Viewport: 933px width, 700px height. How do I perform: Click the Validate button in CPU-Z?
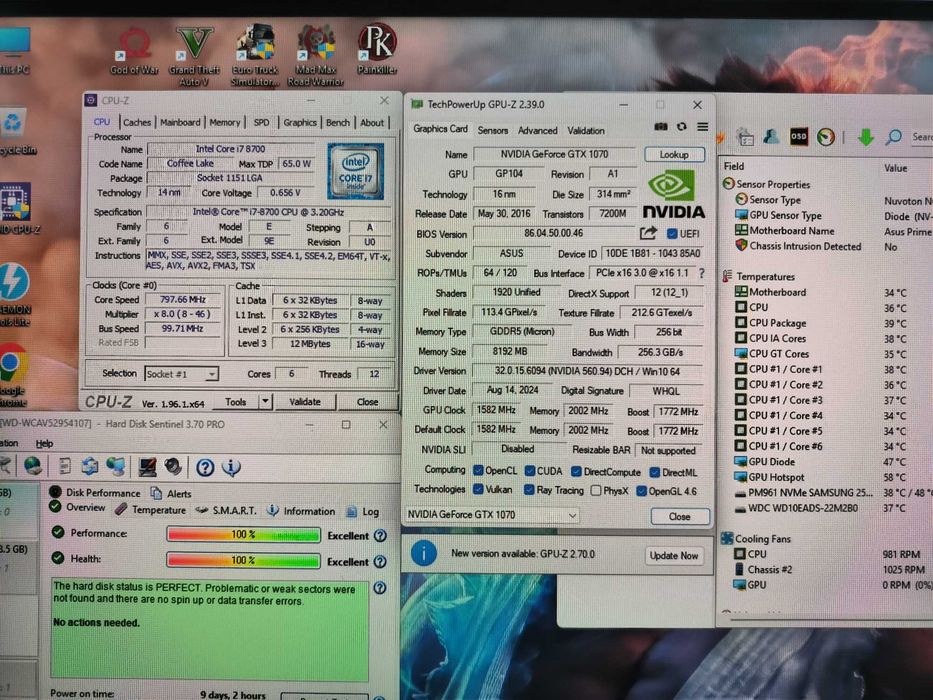click(305, 401)
